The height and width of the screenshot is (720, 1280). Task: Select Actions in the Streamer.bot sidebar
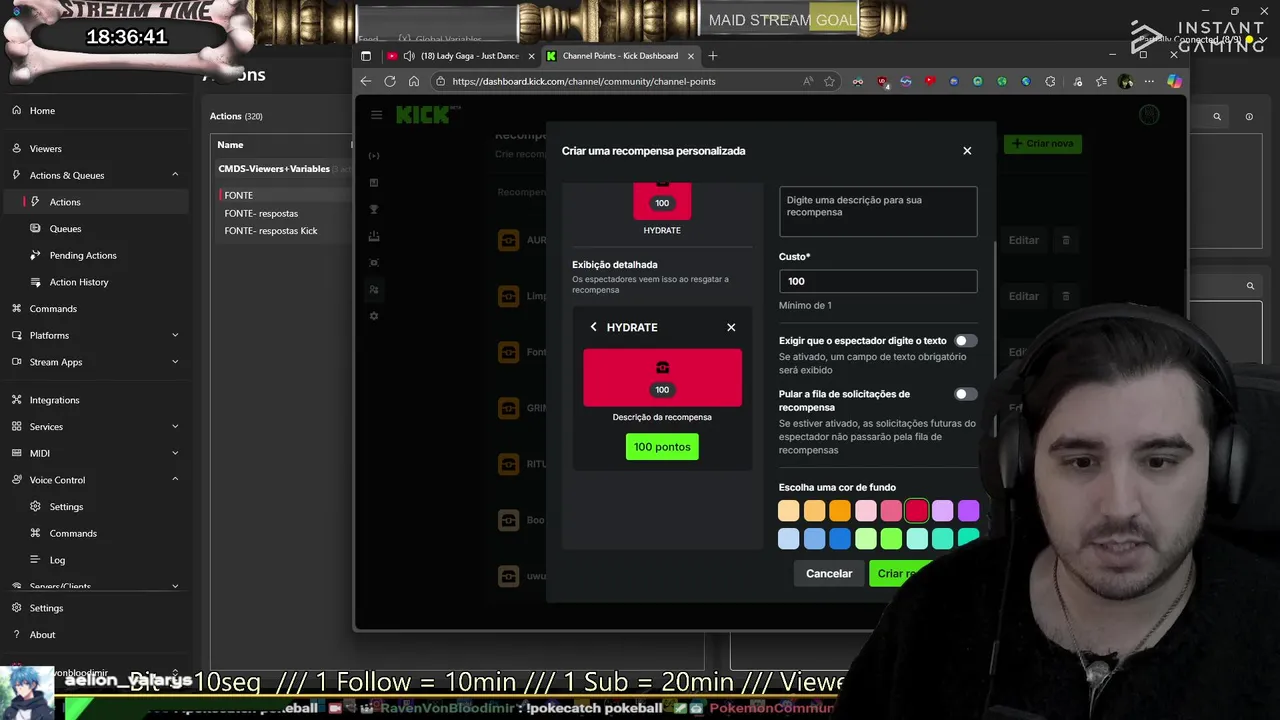tap(65, 202)
